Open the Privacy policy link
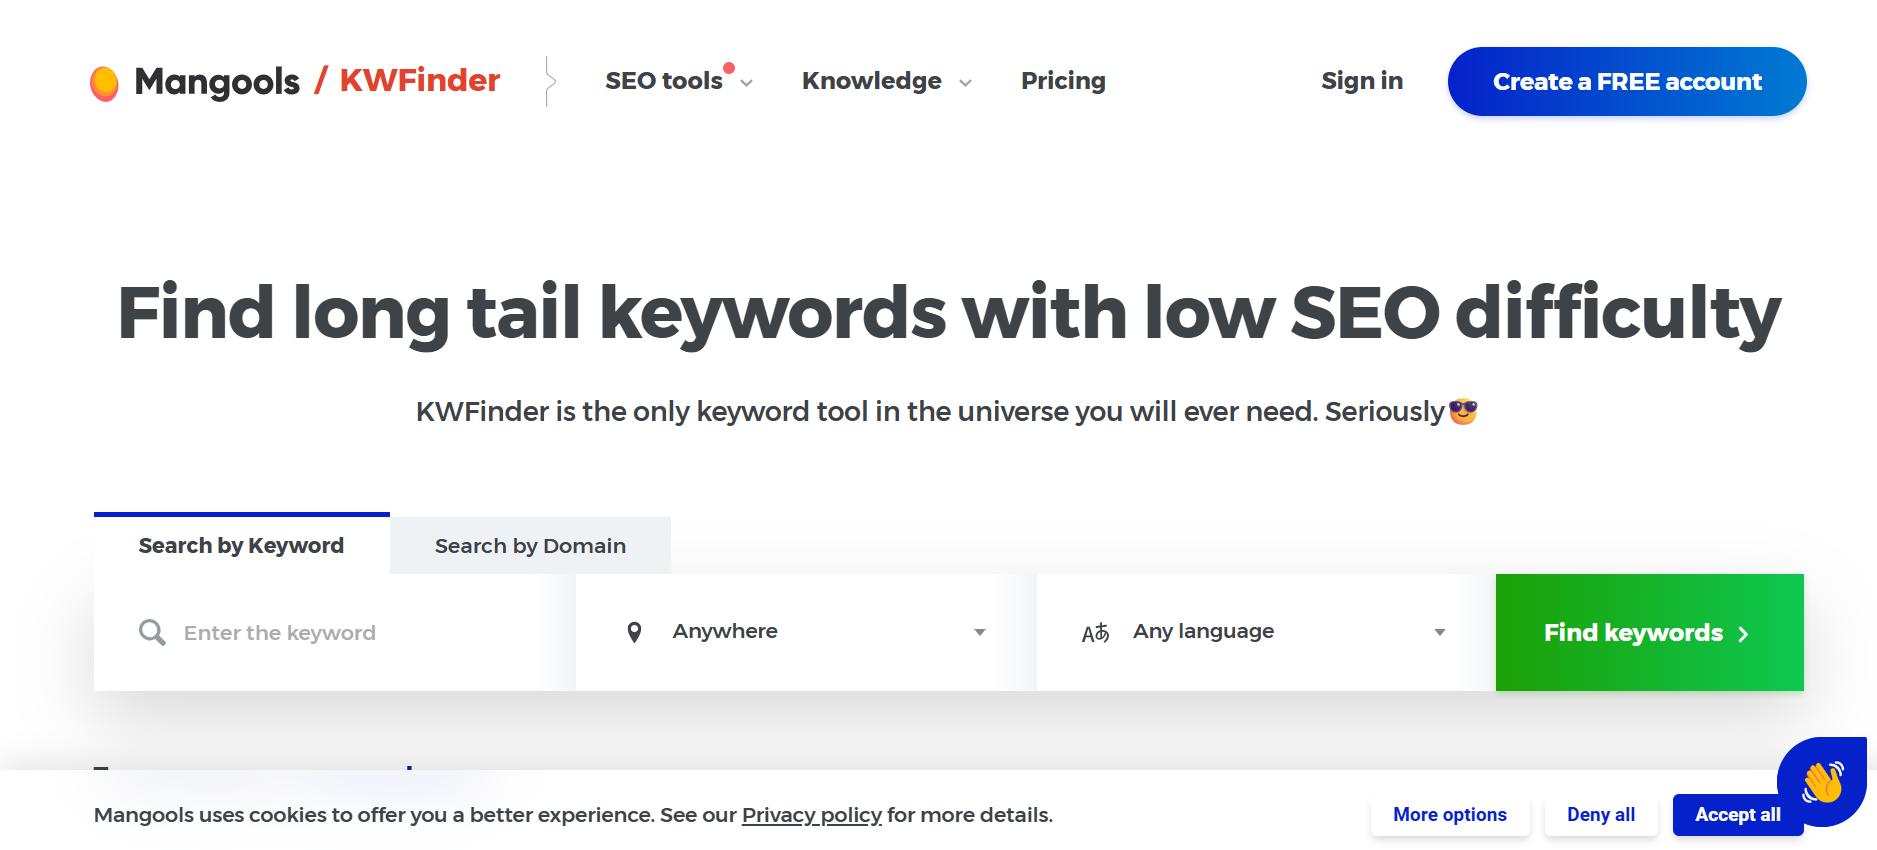Viewport: 1877px width, 850px height. pos(811,815)
